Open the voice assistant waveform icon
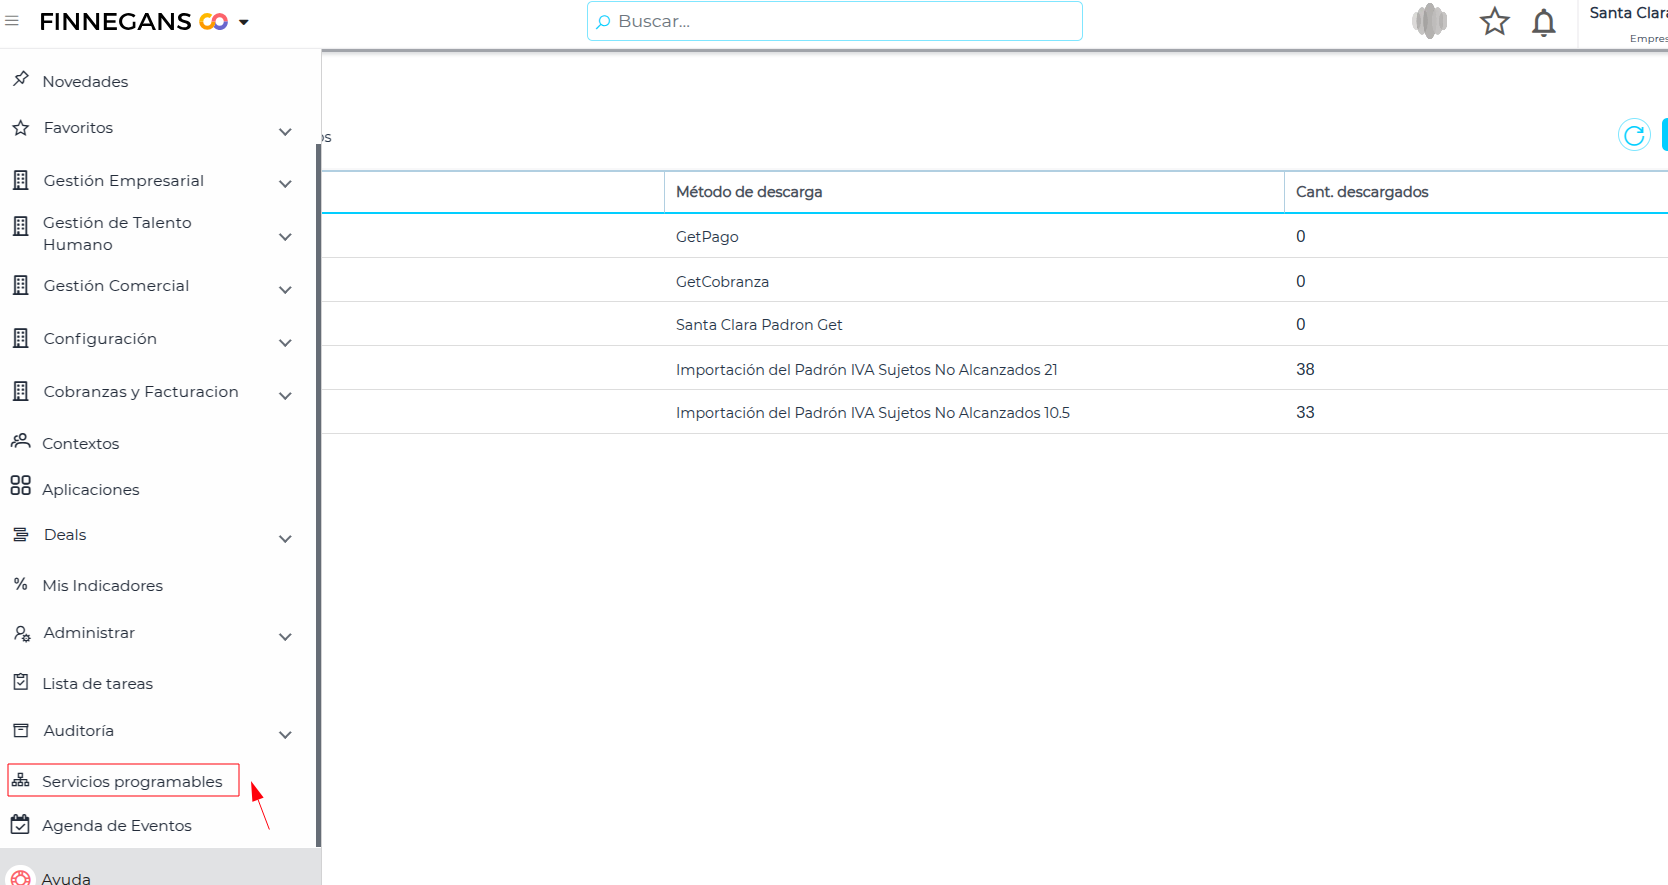The width and height of the screenshot is (1668, 885). click(1430, 21)
